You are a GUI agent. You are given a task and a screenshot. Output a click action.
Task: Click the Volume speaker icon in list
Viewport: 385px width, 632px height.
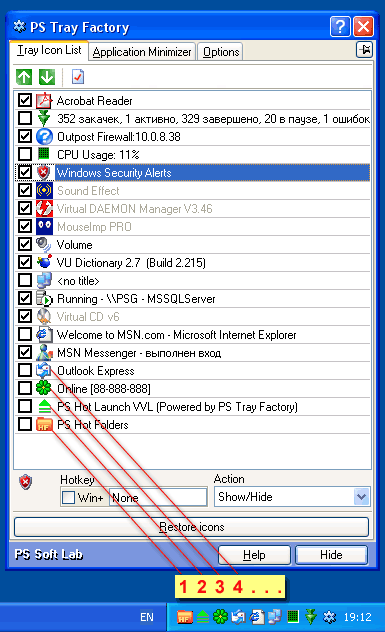tap(44, 245)
